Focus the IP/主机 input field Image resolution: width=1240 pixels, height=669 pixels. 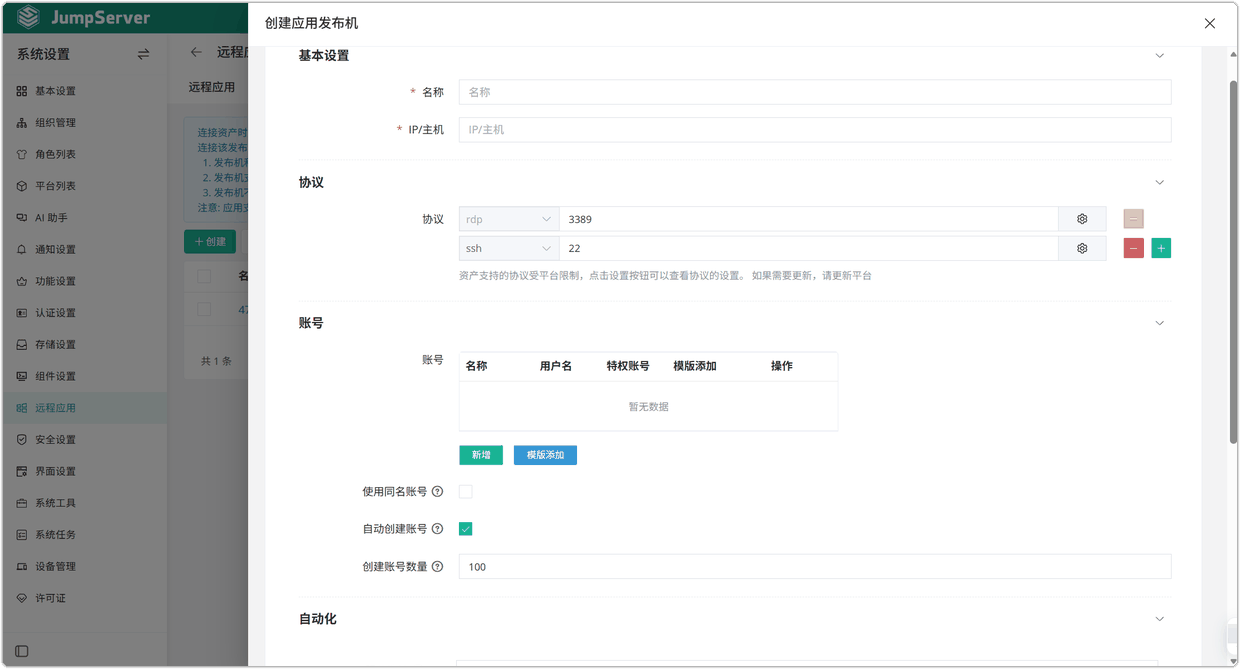click(815, 130)
